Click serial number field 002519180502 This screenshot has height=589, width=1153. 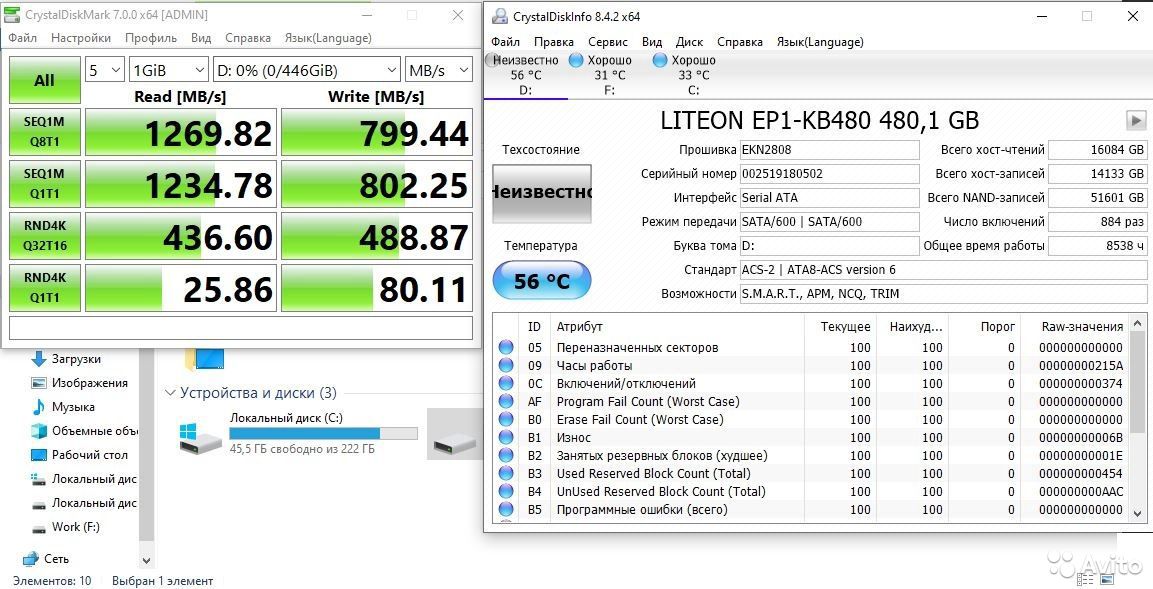click(x=829, y=174)
